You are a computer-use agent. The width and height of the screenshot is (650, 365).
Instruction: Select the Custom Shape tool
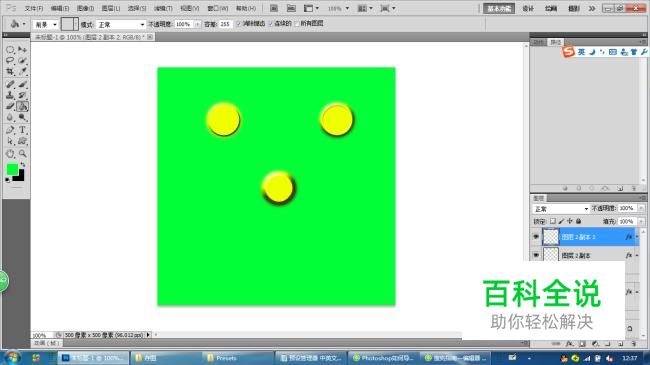pyautogui.click(x=22, y=141)
